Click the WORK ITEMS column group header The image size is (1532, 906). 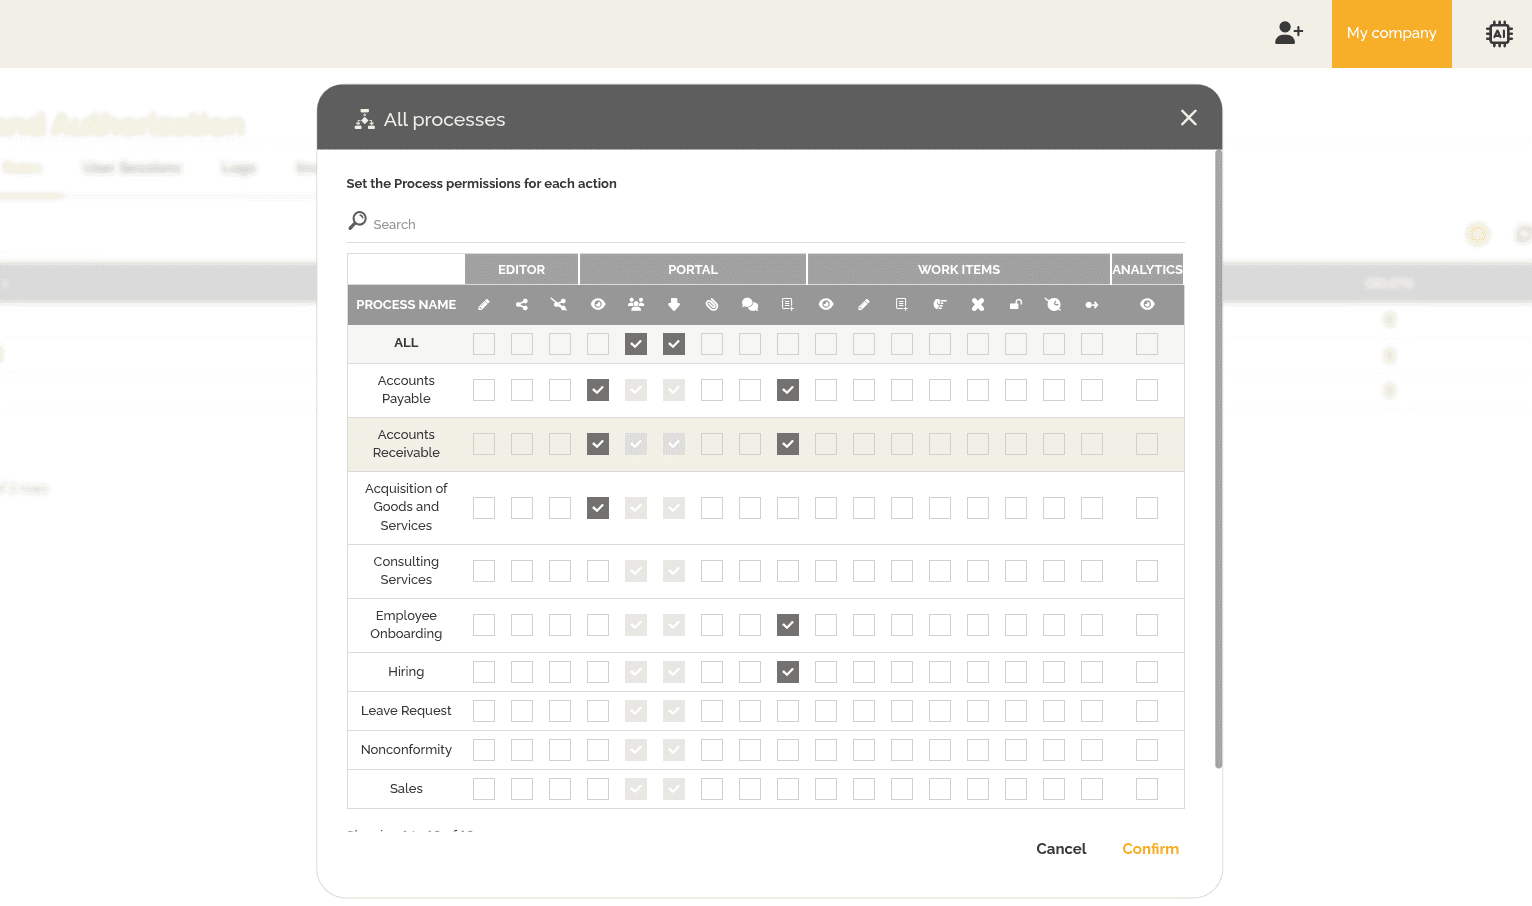click(958, 270)
